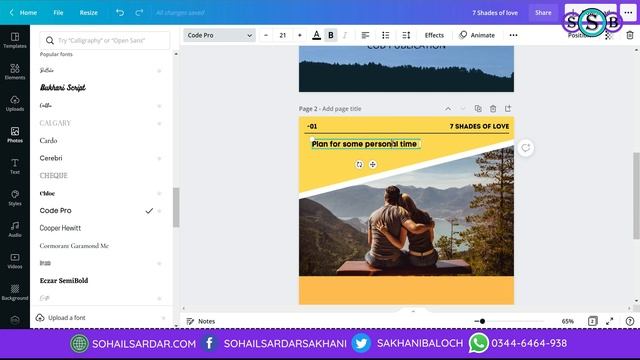Add a new page after Page 2
The image size is (640, 360).
coord(508,109)
